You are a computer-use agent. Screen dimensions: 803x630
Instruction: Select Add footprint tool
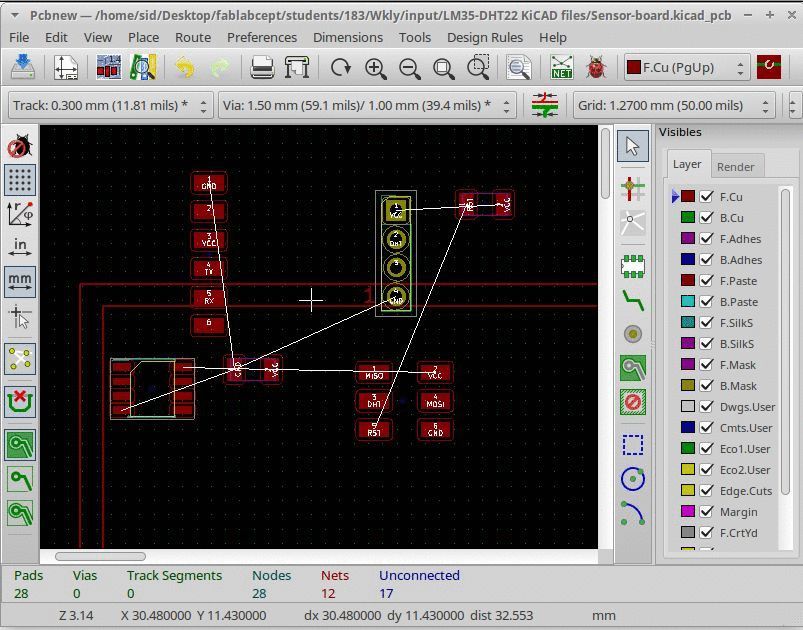pyautogui.click(x=633, y=266)
